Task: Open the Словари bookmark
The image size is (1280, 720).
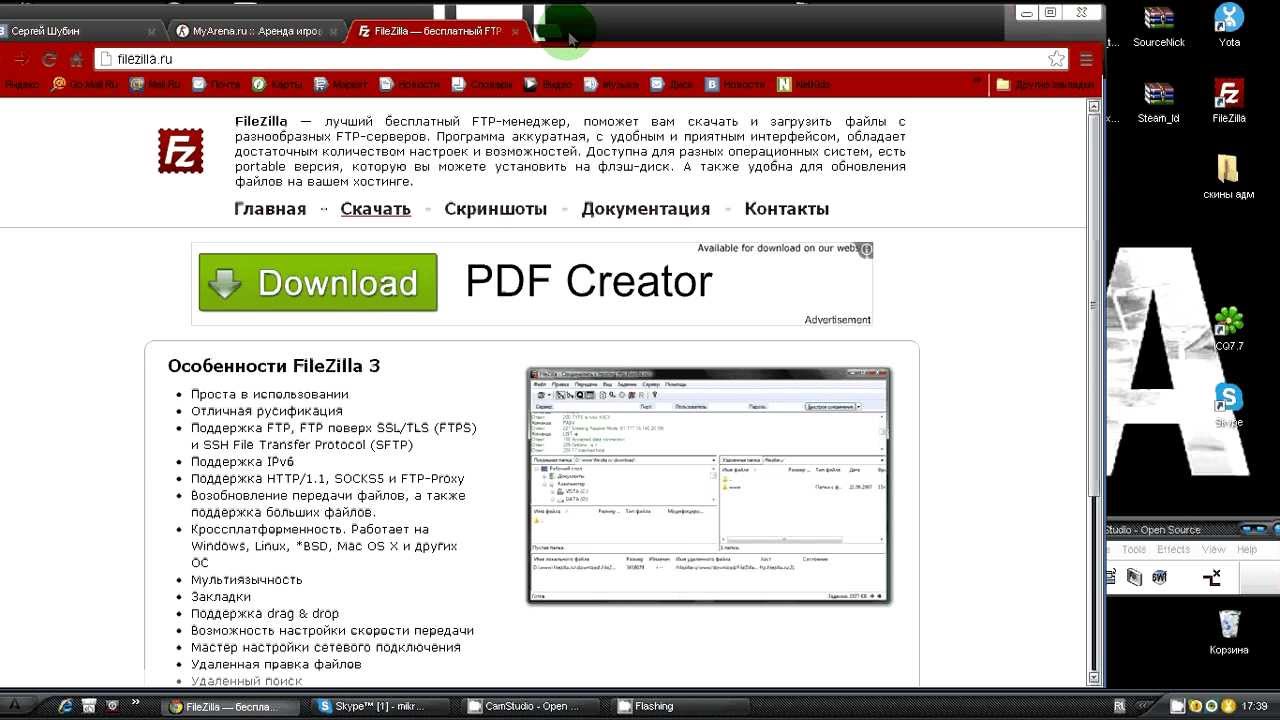Action: click(x=481, y=85)
